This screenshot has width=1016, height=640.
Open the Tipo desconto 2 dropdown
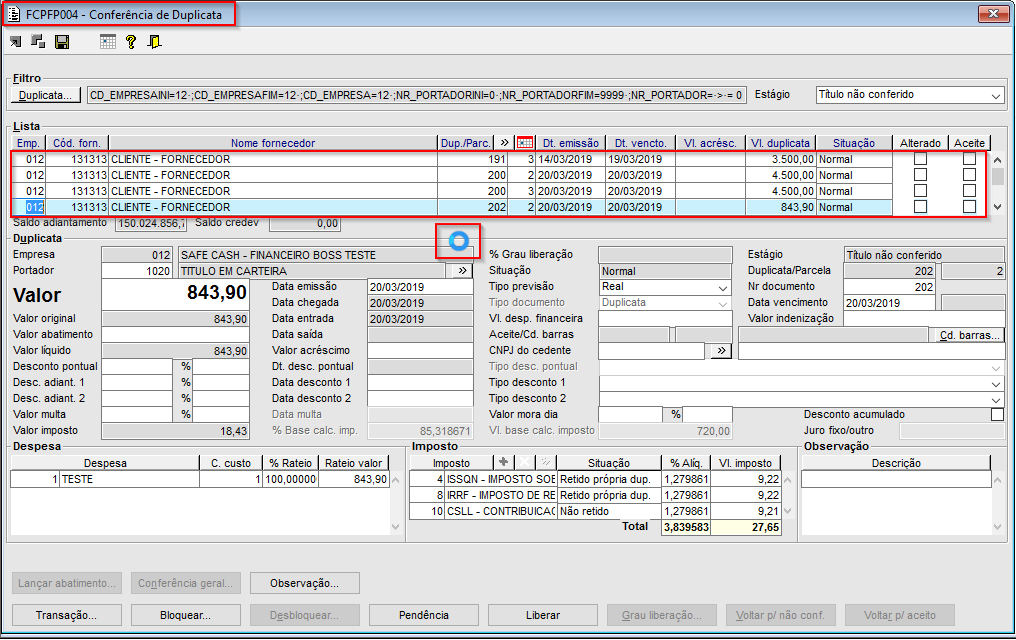pyautogui.click(x=996, y=399)
